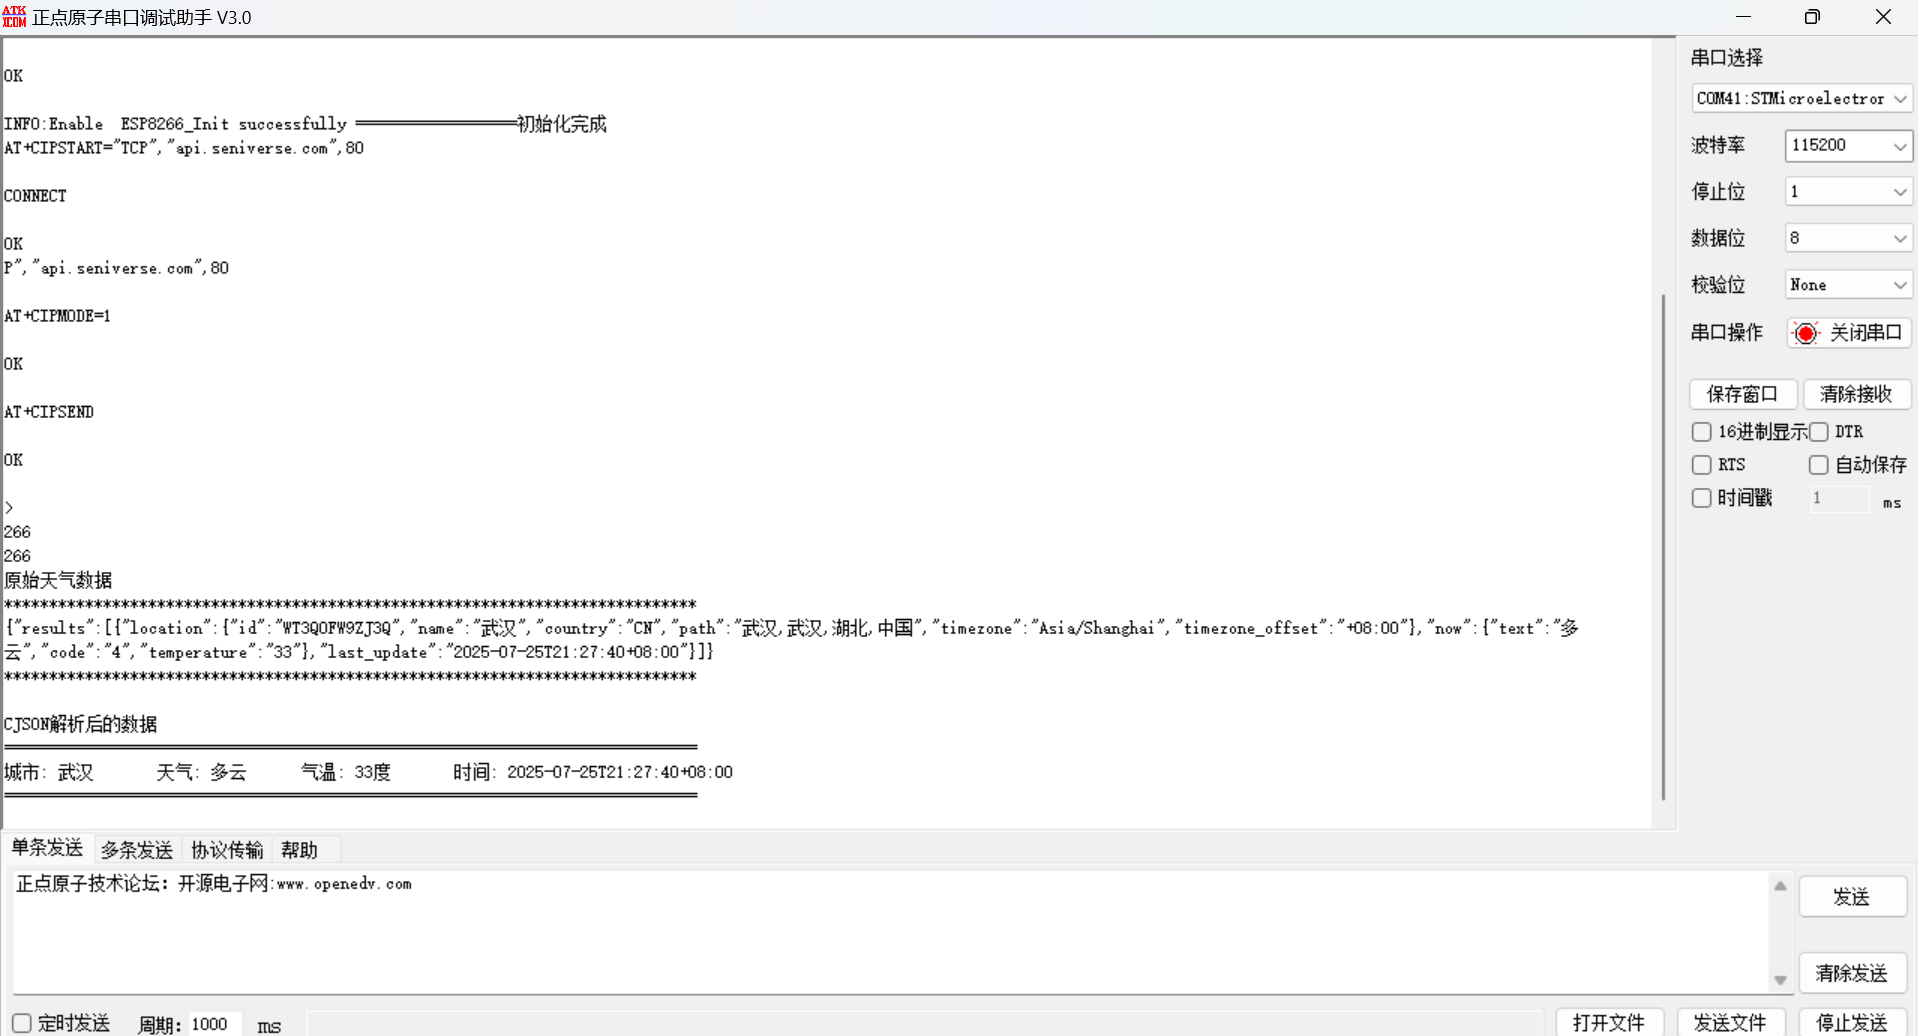Switch to 多条发送 tab
This screenshot has width=1918, height=1036.
[137, 850]
